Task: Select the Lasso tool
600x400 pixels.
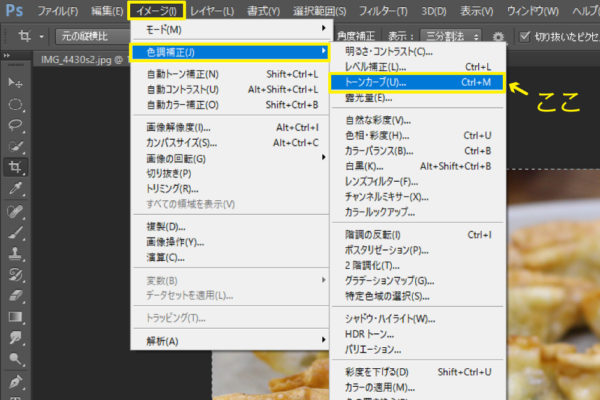Action: click(16, 125)
